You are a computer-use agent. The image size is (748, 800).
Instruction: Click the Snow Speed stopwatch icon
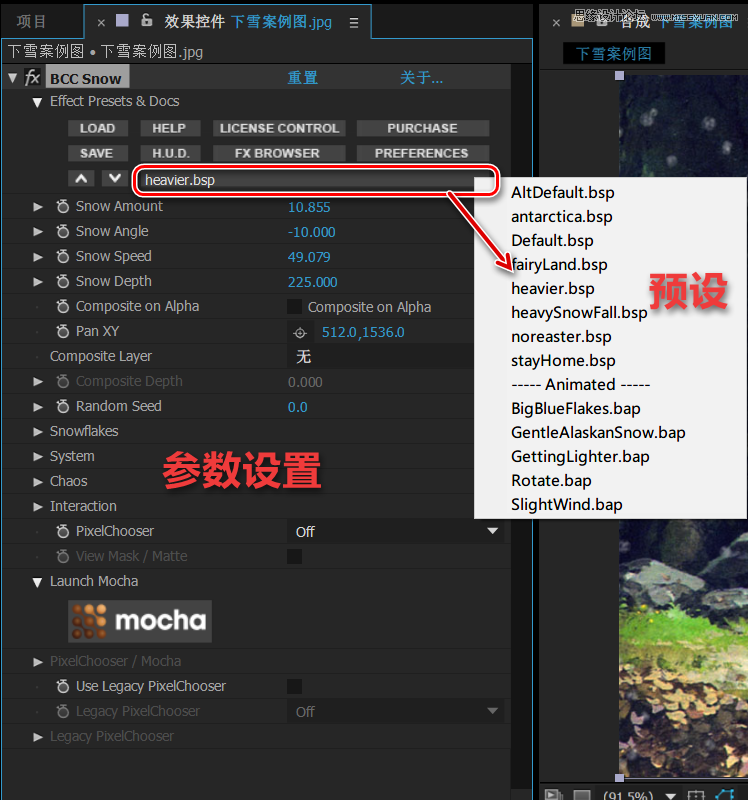(x=62, y=257)
